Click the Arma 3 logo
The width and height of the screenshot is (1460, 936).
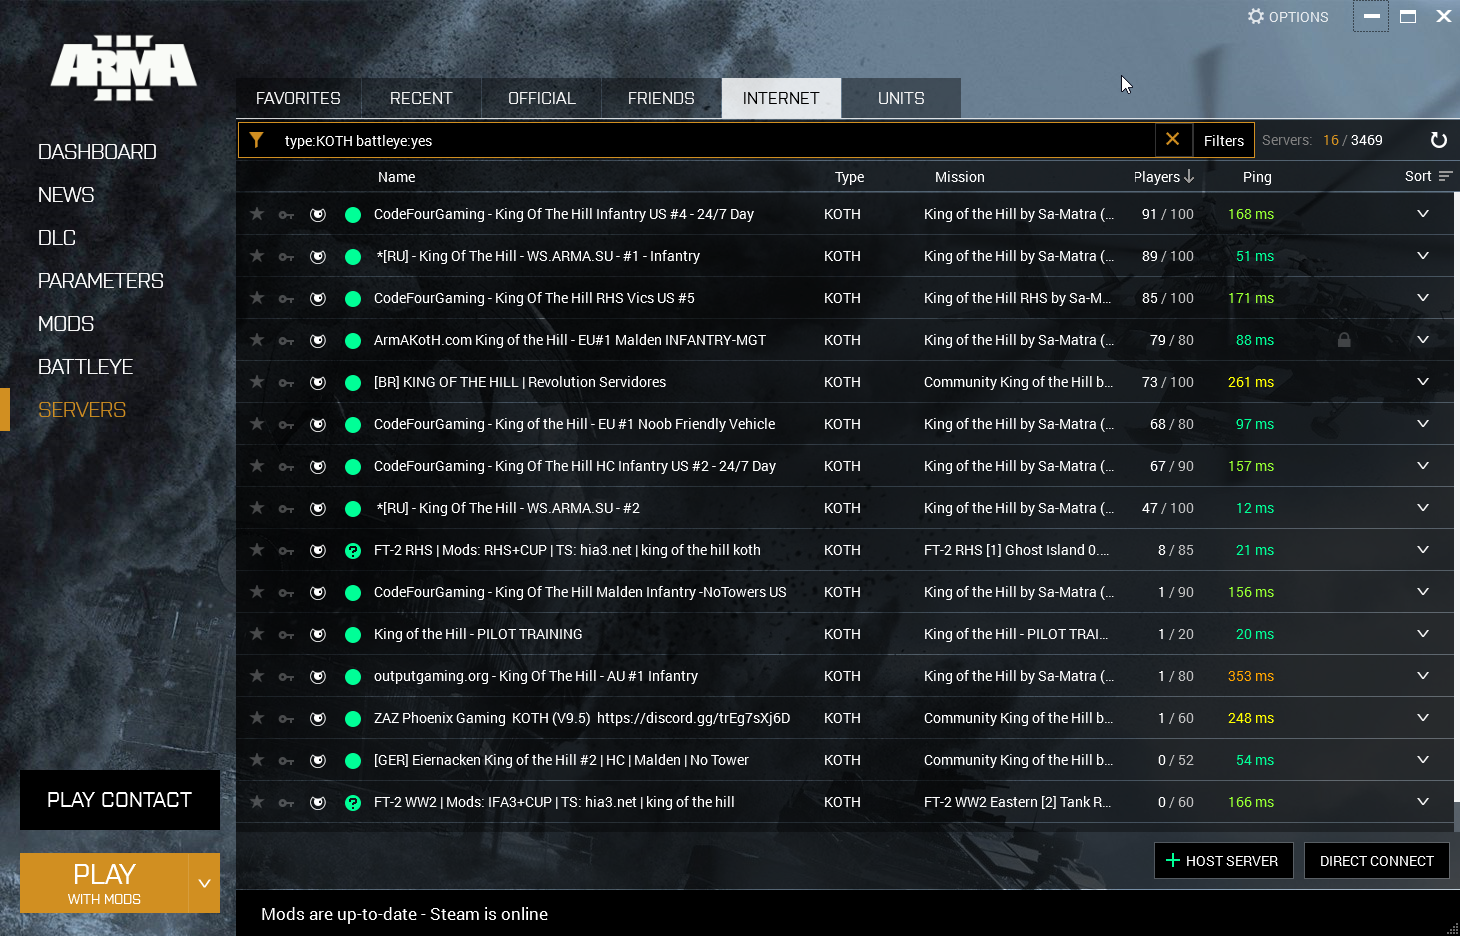124,68
